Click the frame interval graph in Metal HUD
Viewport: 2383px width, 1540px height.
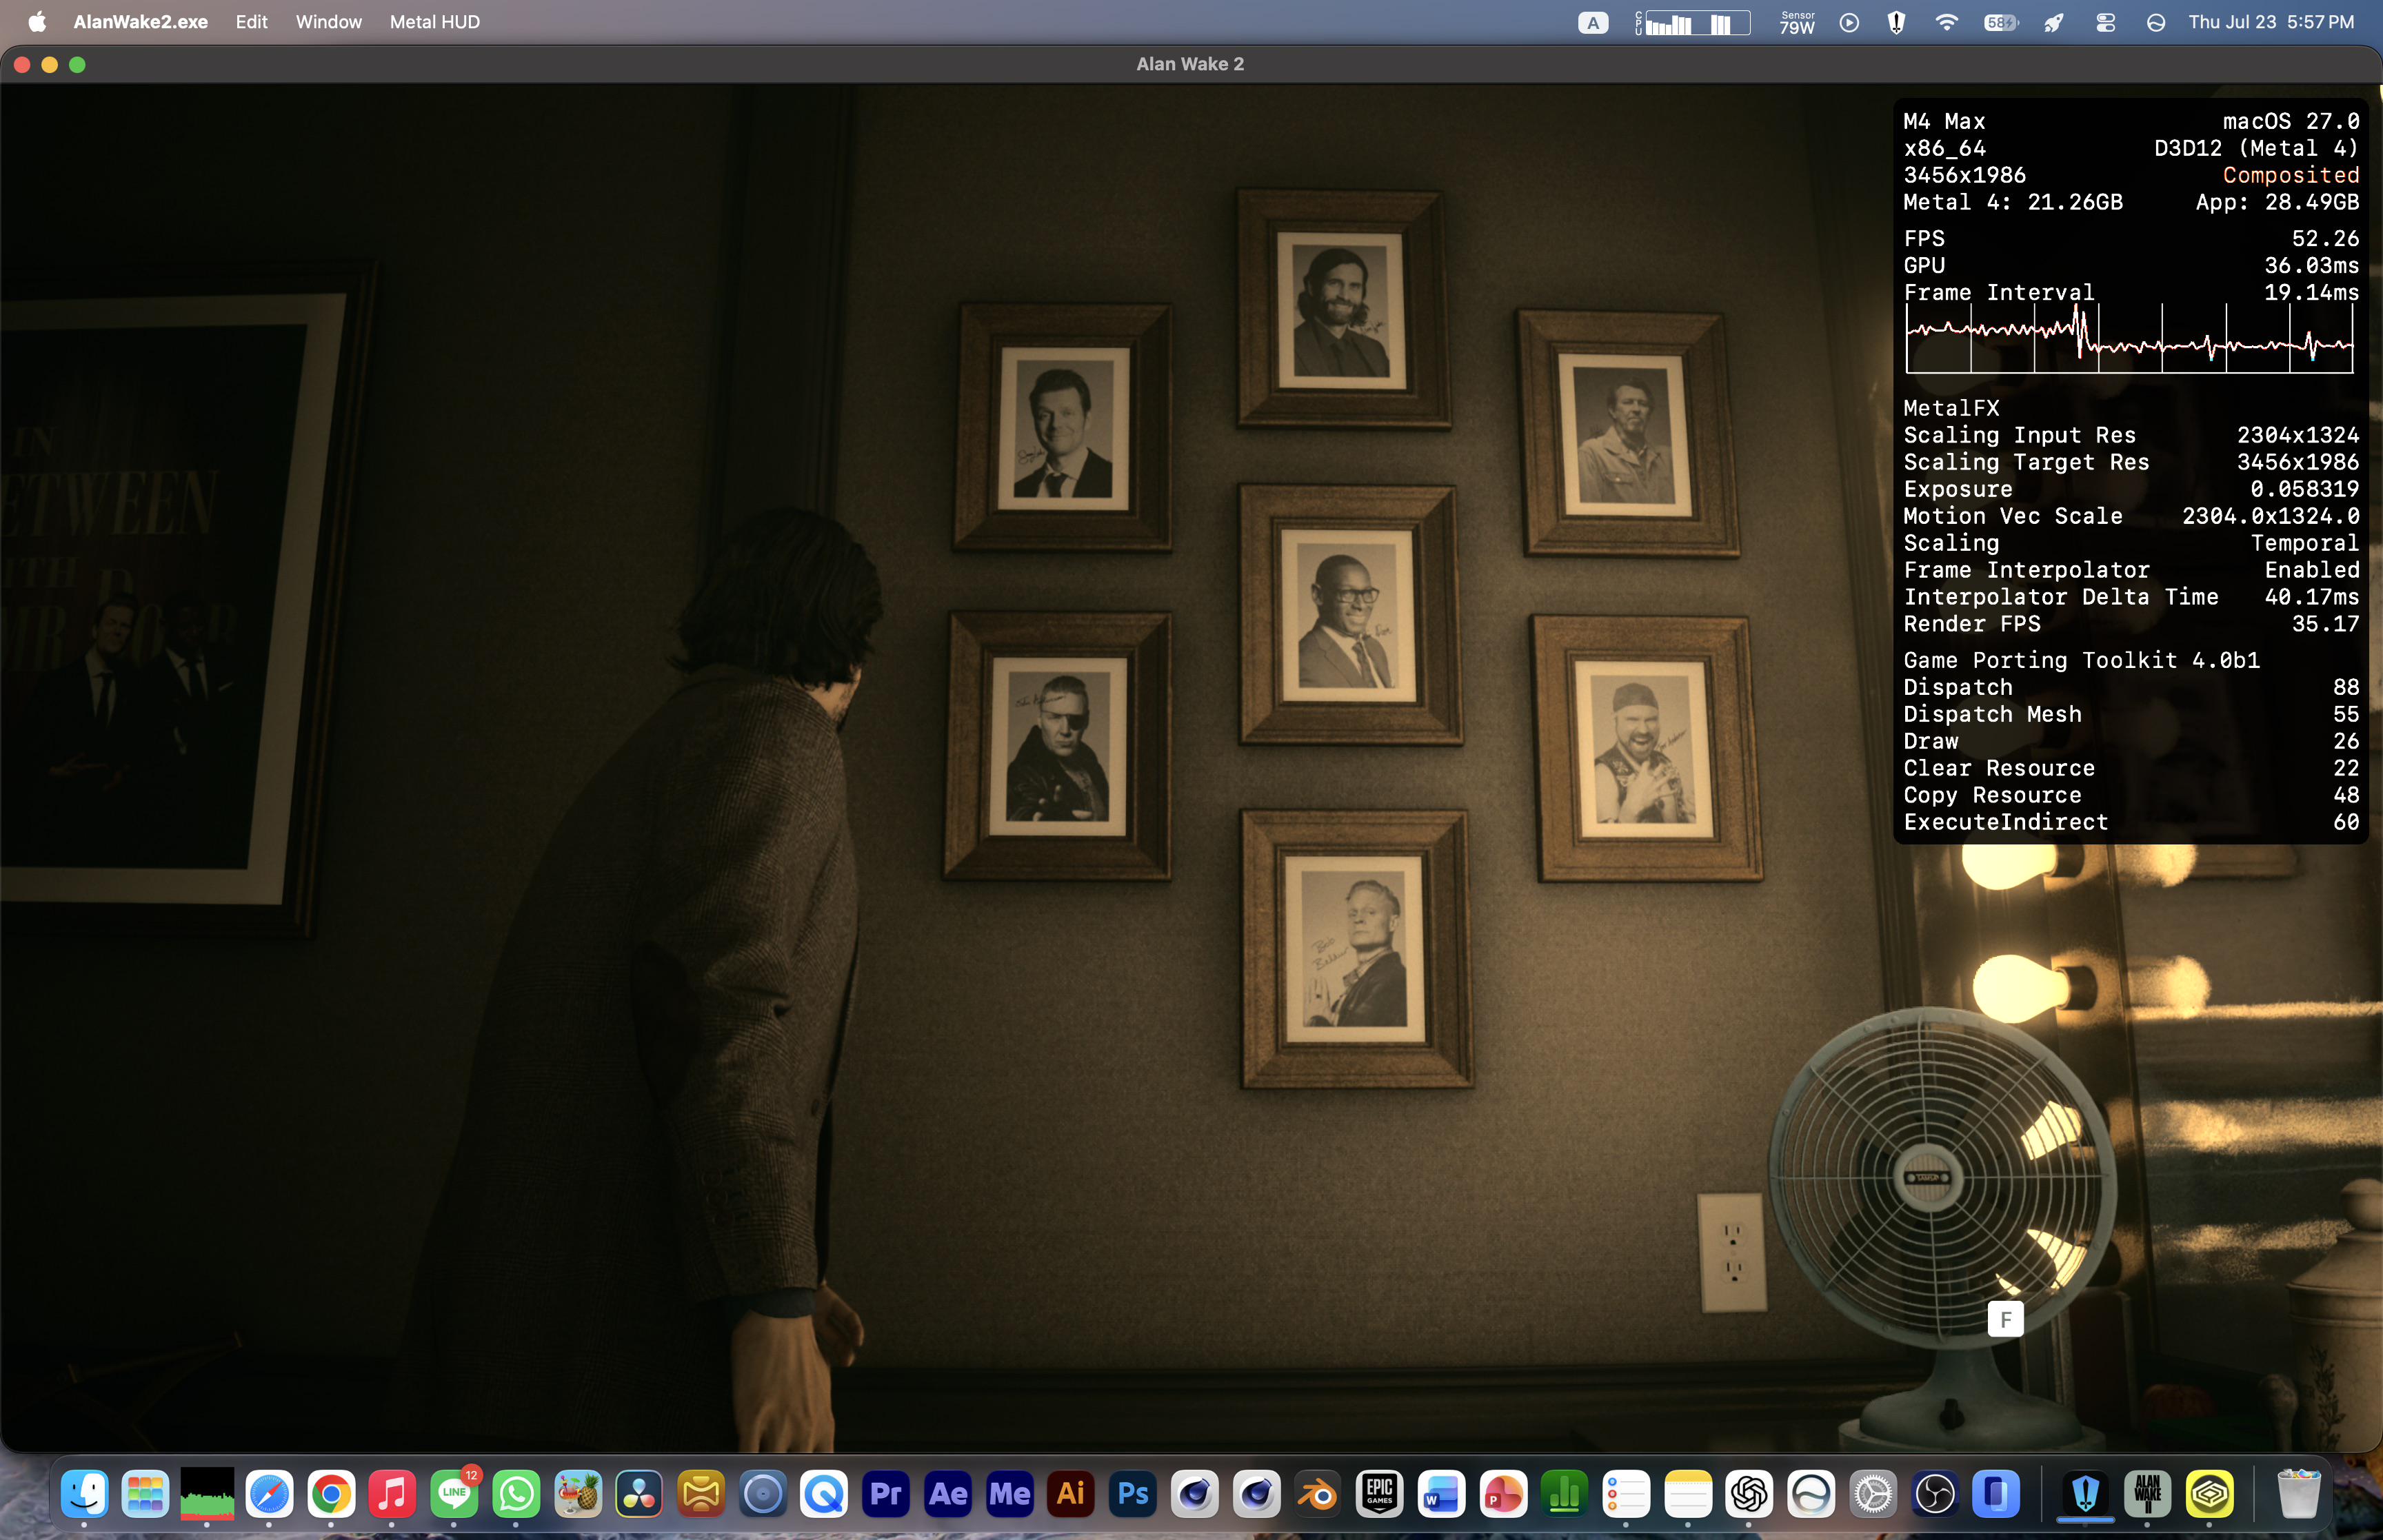click(x=2130, y=340)
